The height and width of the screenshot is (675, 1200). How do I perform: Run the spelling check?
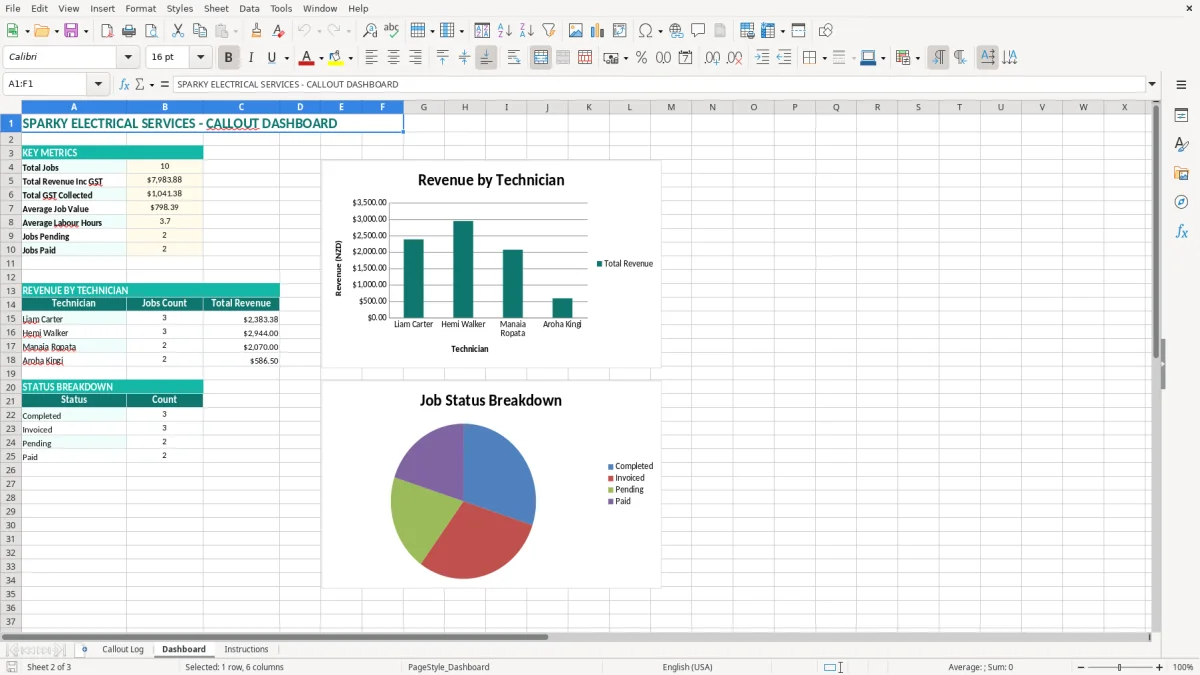point(392,31)
